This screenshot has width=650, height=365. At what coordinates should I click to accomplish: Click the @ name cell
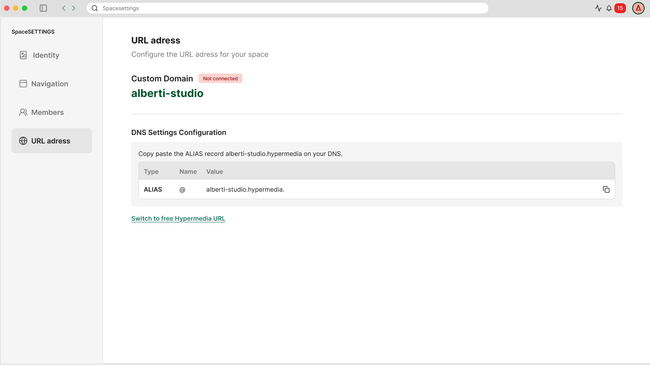[182, 190]
